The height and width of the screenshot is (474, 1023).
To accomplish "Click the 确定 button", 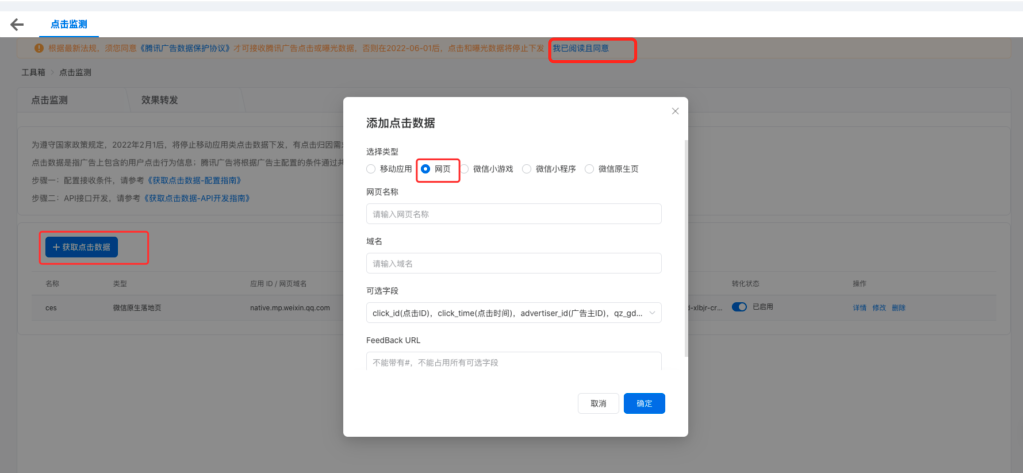I will pyautogui.click(x=644, y=403).
